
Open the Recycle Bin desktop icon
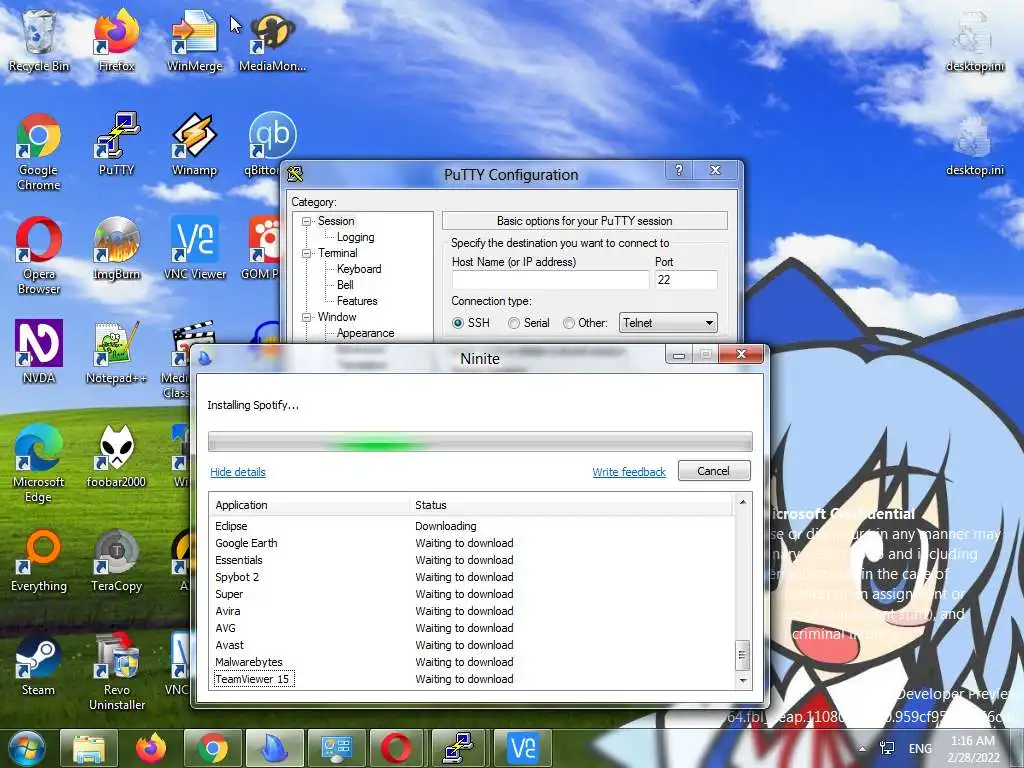click(39, 40)
